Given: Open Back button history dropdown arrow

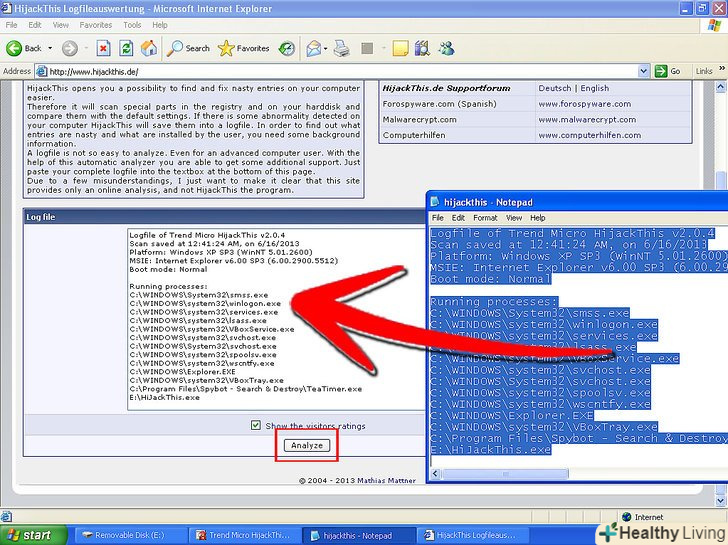Looking at the screenshot, I should 49,48.
